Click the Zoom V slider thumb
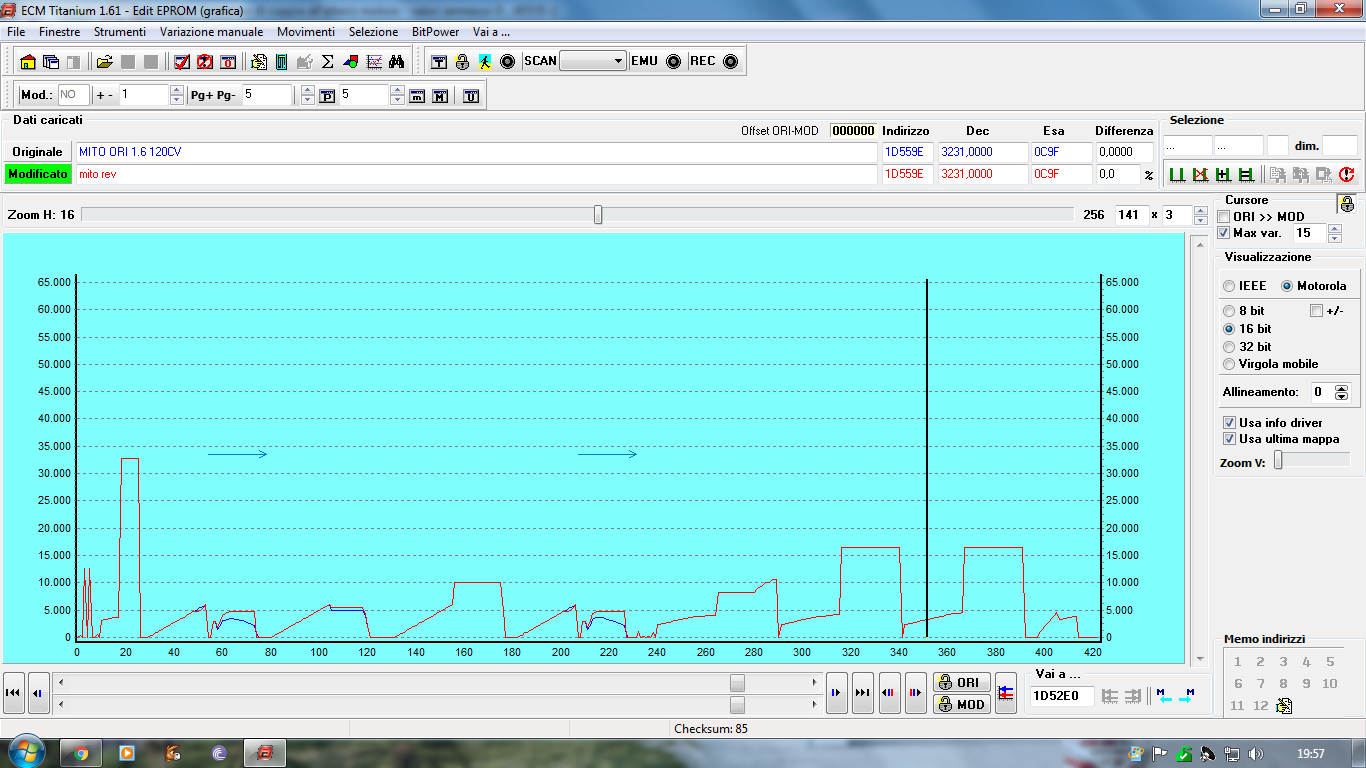Viewport: 1366px width, 768px height. click(1277, 460)
